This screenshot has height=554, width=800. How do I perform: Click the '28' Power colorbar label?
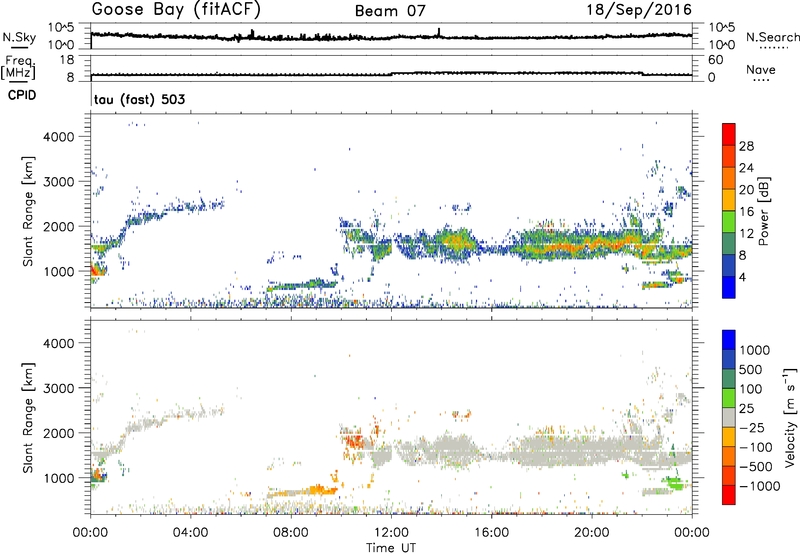point(746,146)
